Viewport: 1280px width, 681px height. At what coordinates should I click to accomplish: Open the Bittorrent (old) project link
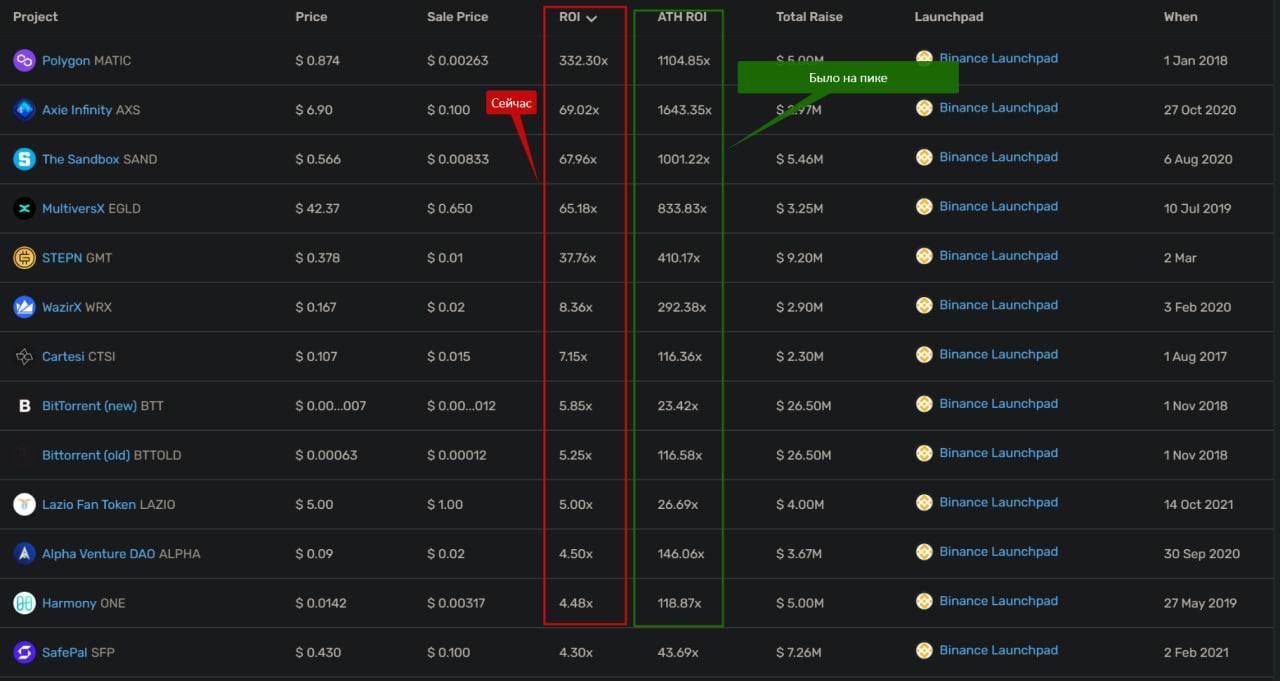click(x=86, y=455)
